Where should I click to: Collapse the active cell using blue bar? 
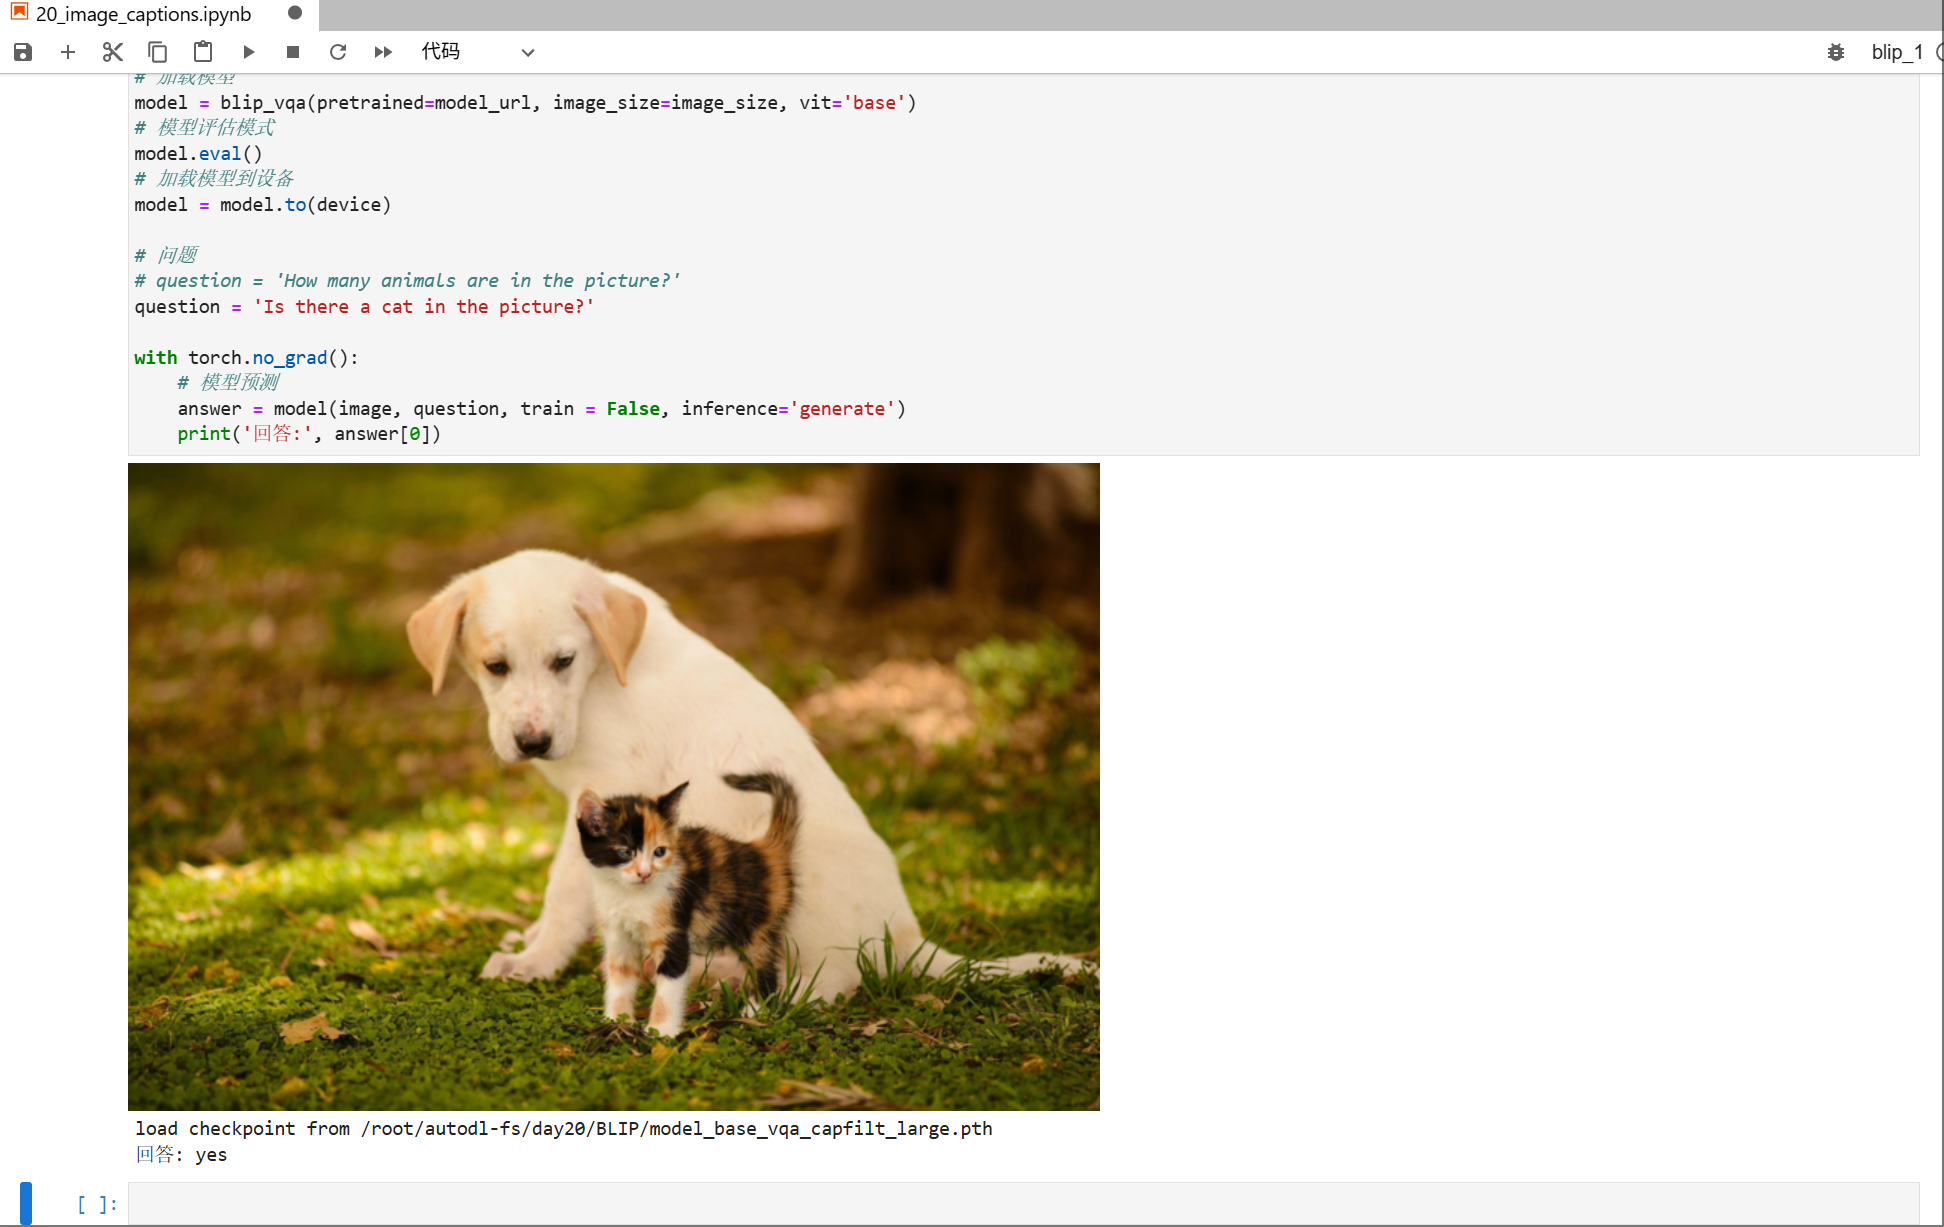[x=26, y=1203]
